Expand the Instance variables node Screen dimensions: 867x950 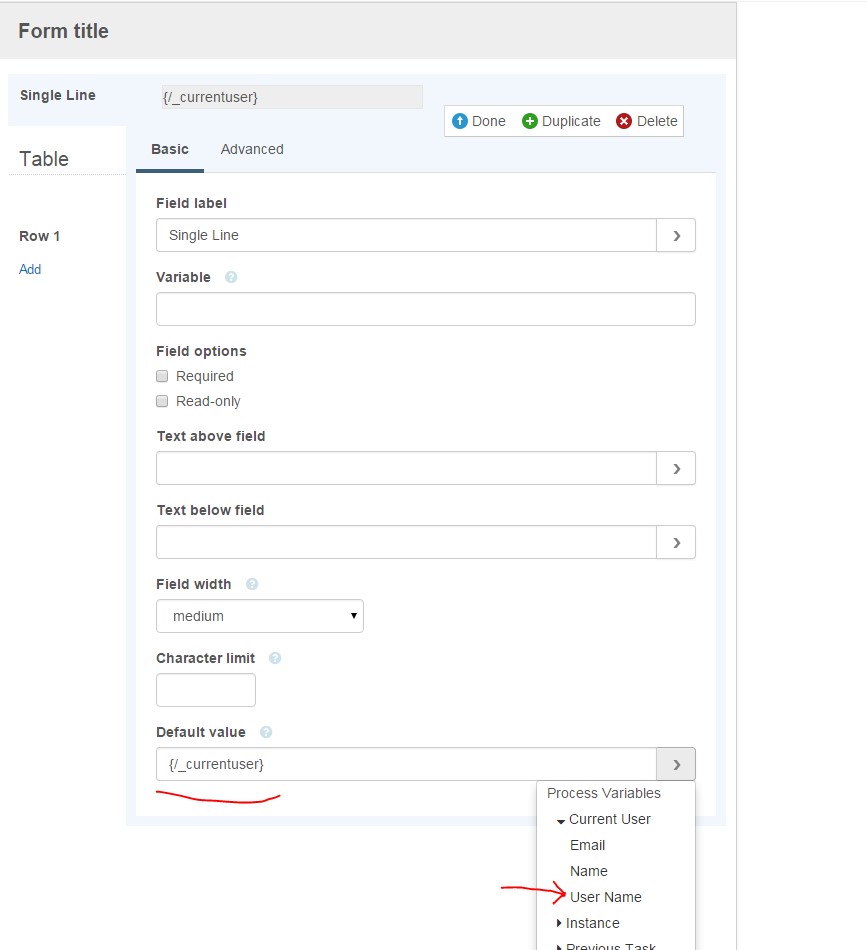(559, 923)
